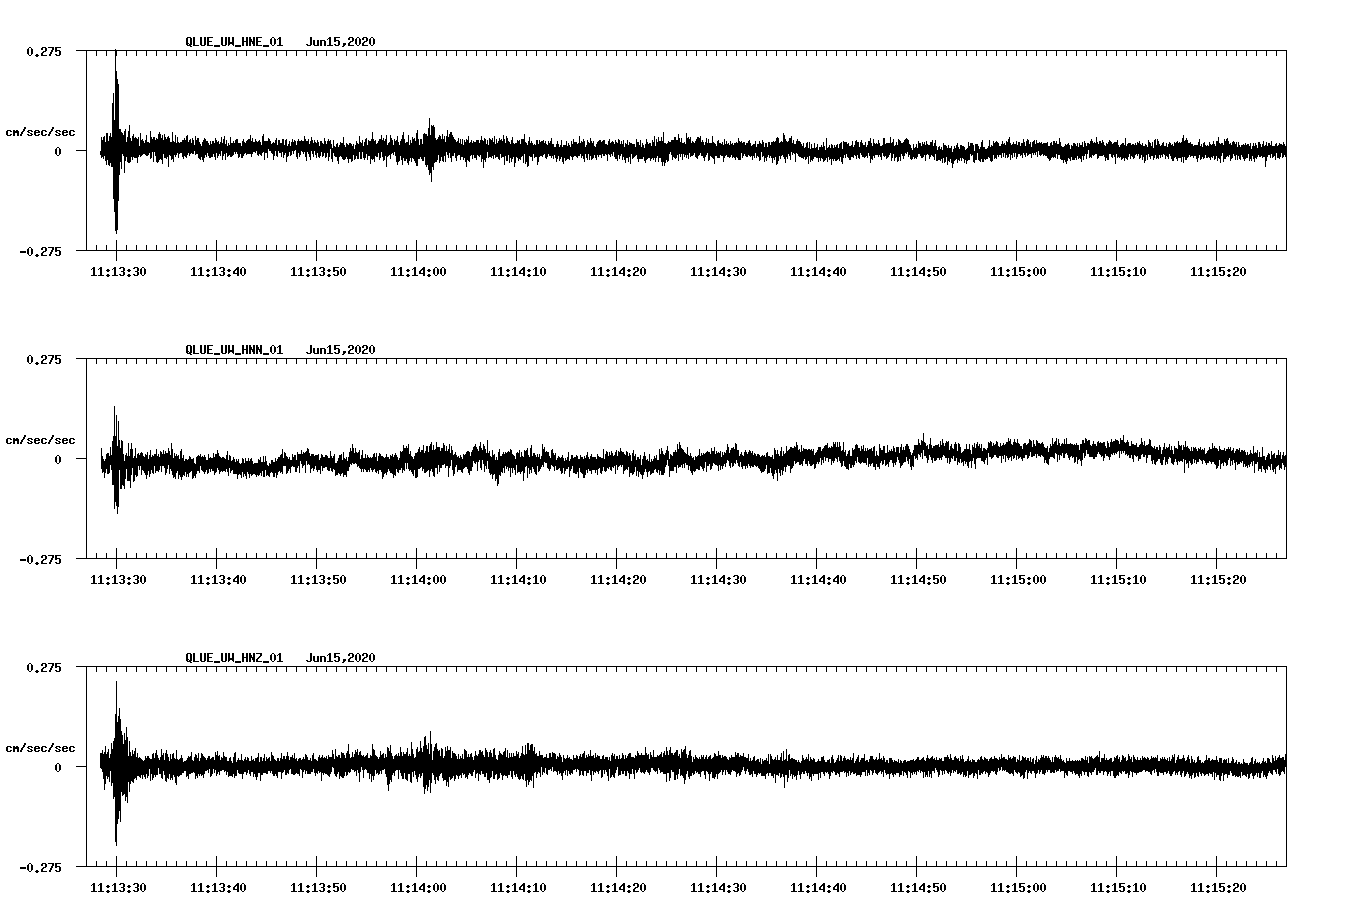Click the 11:14:00 time label under HNZ plot
Viewport: 1358px width, 924px height.
pos(418,888)
